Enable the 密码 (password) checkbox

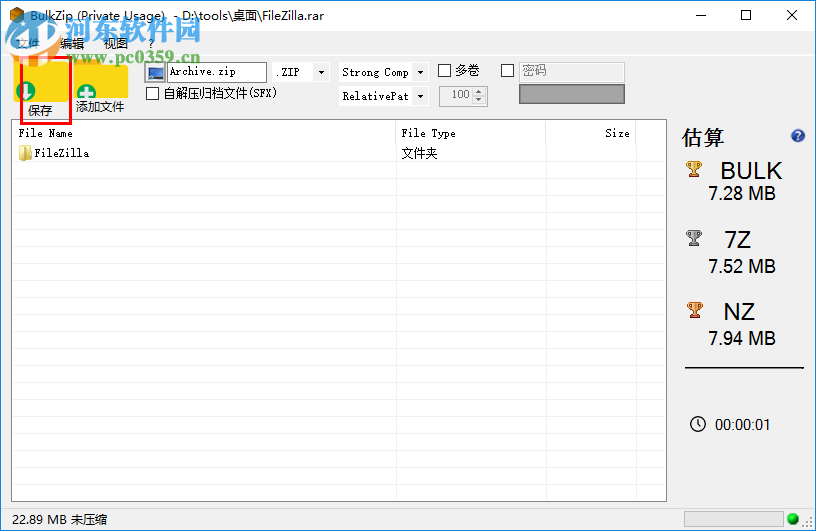coord(507,70)
